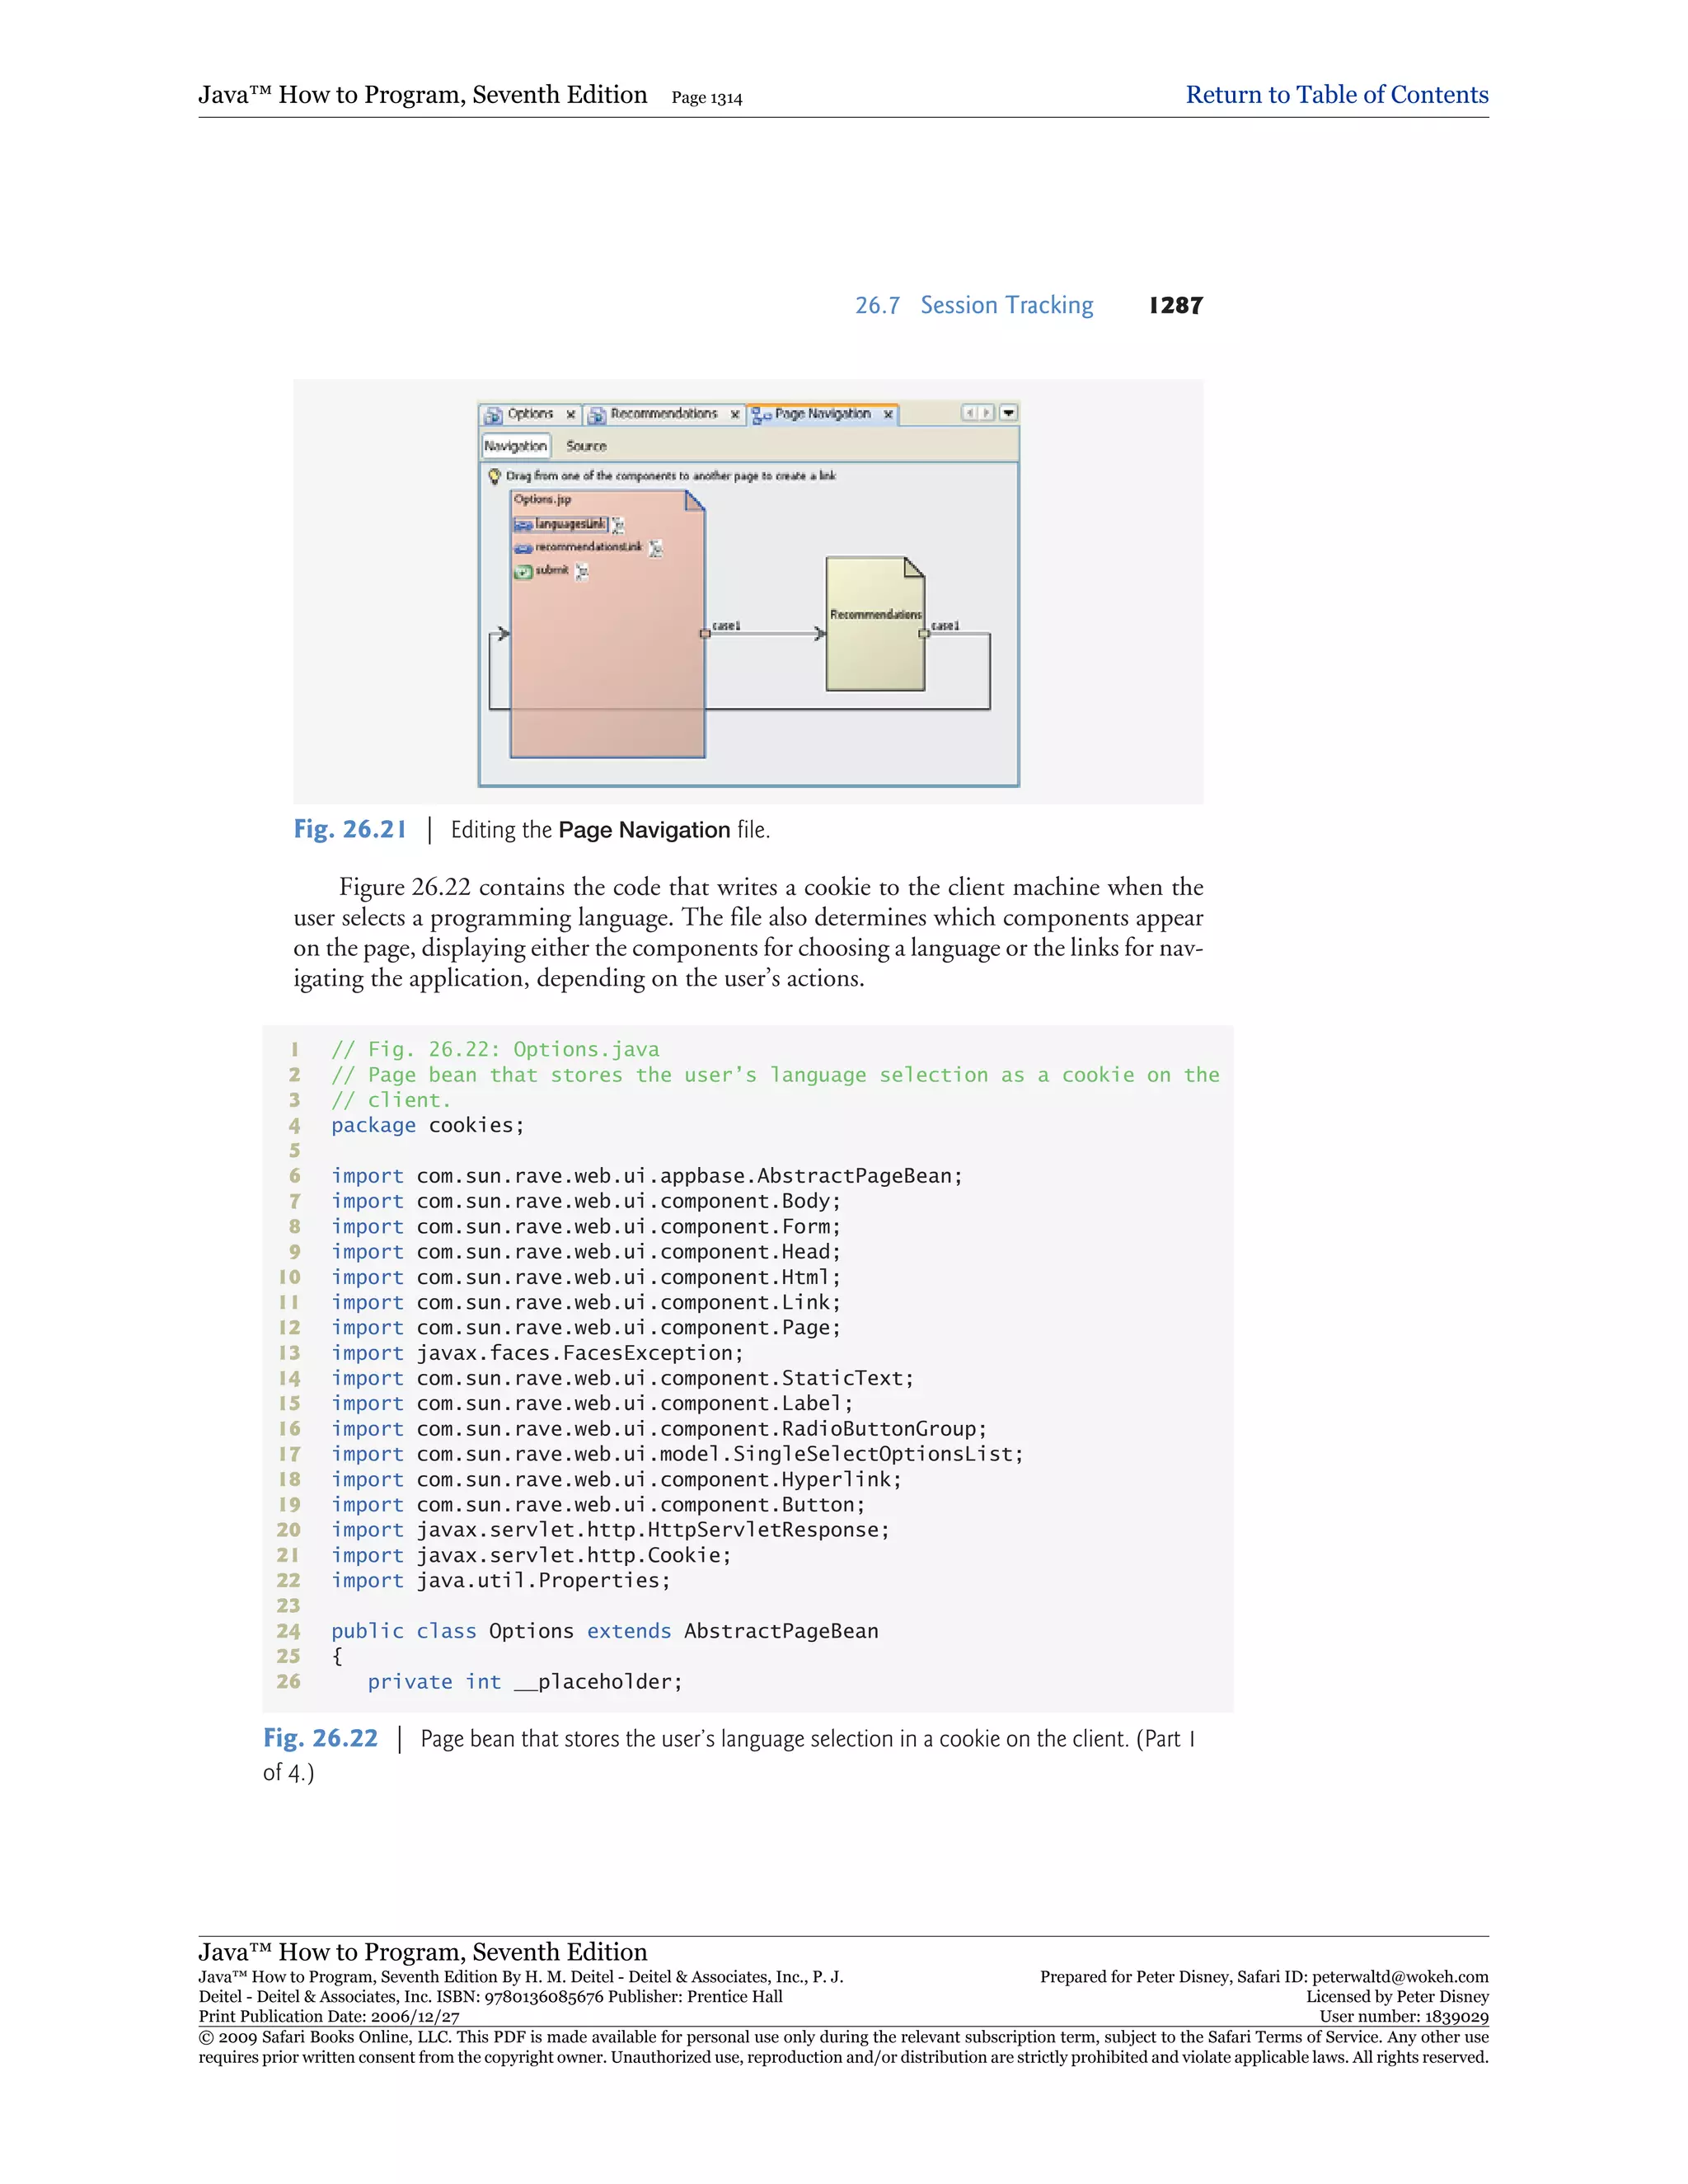Image resolution: width=1688 pixels, height=2184 pixels.
Task: Click the case1 connector port on Options.jsp
Action: 705,633
